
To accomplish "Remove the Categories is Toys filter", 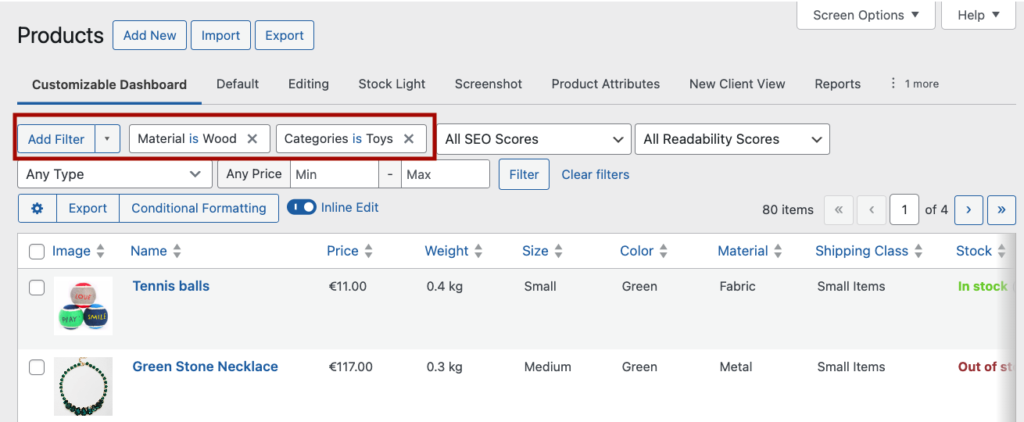I will click(x=409, y=138).
